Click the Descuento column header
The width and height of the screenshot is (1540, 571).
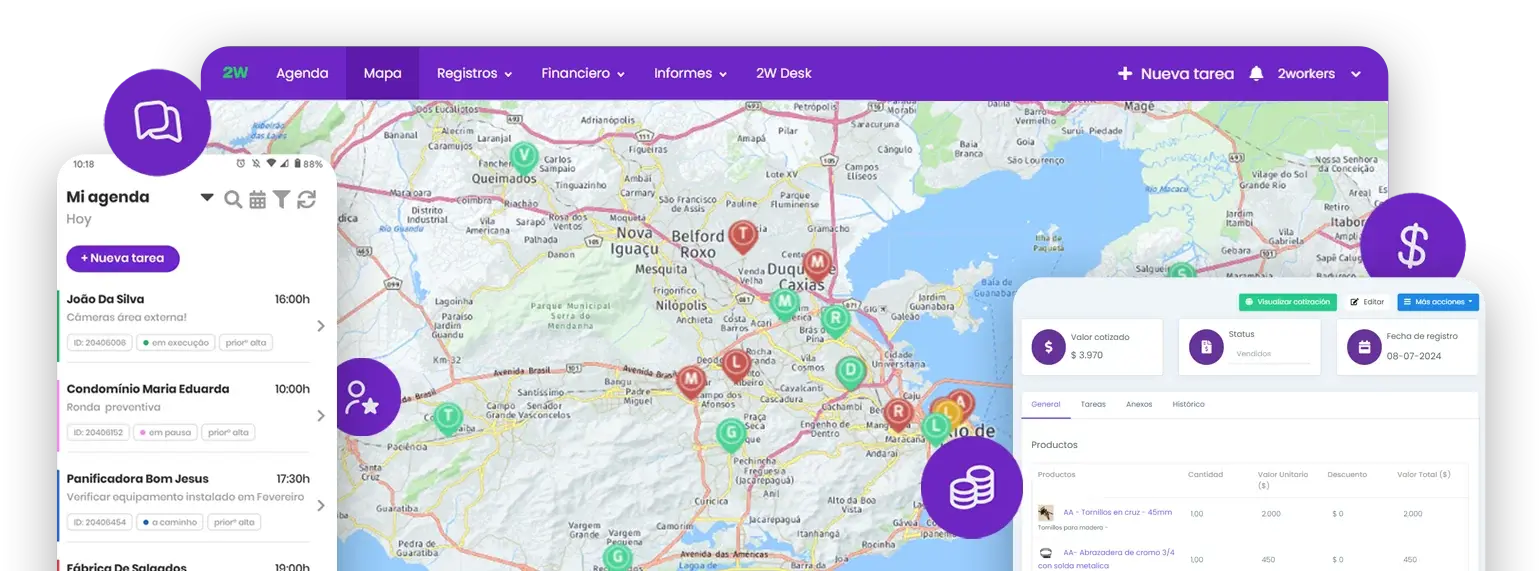[1346, 474]
